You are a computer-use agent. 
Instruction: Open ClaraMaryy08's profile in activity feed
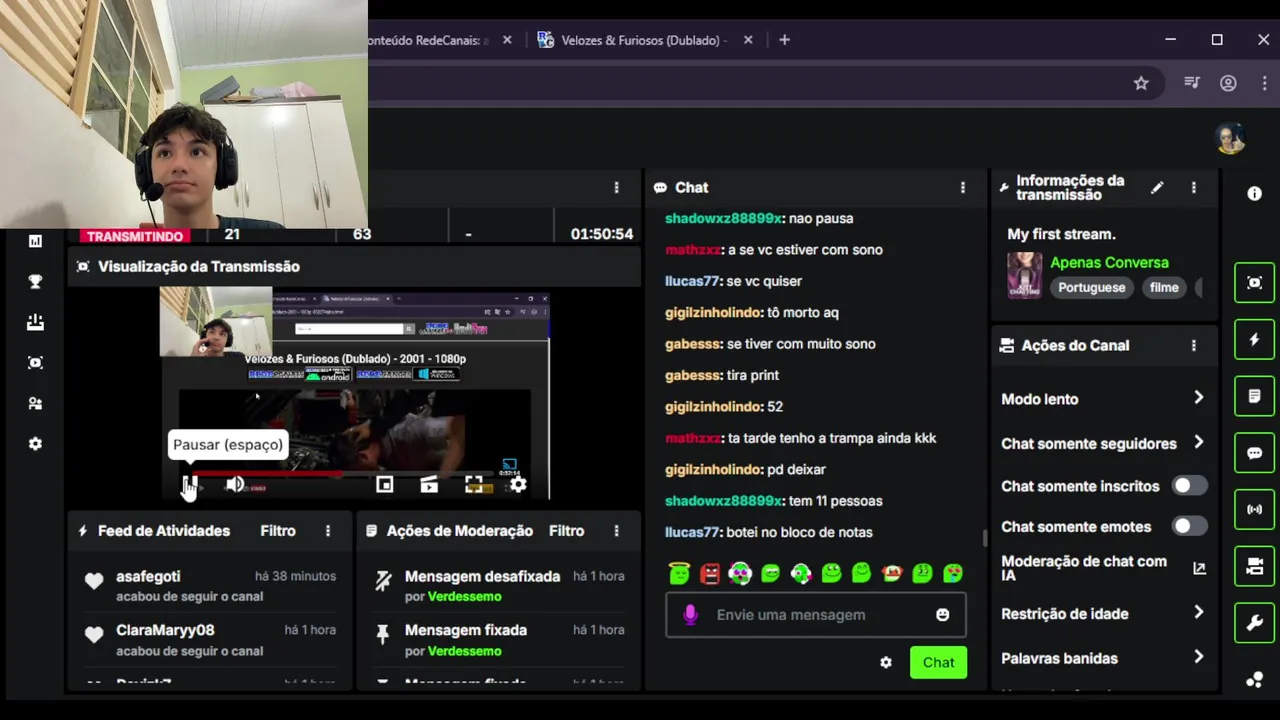(x=165, y=630)
